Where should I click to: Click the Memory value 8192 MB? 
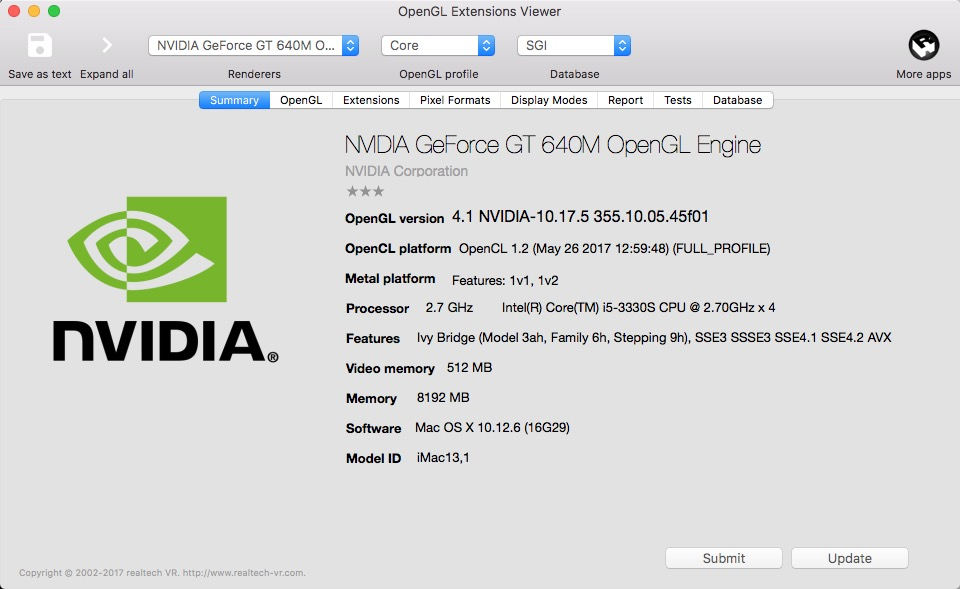(x=443, y=397)
